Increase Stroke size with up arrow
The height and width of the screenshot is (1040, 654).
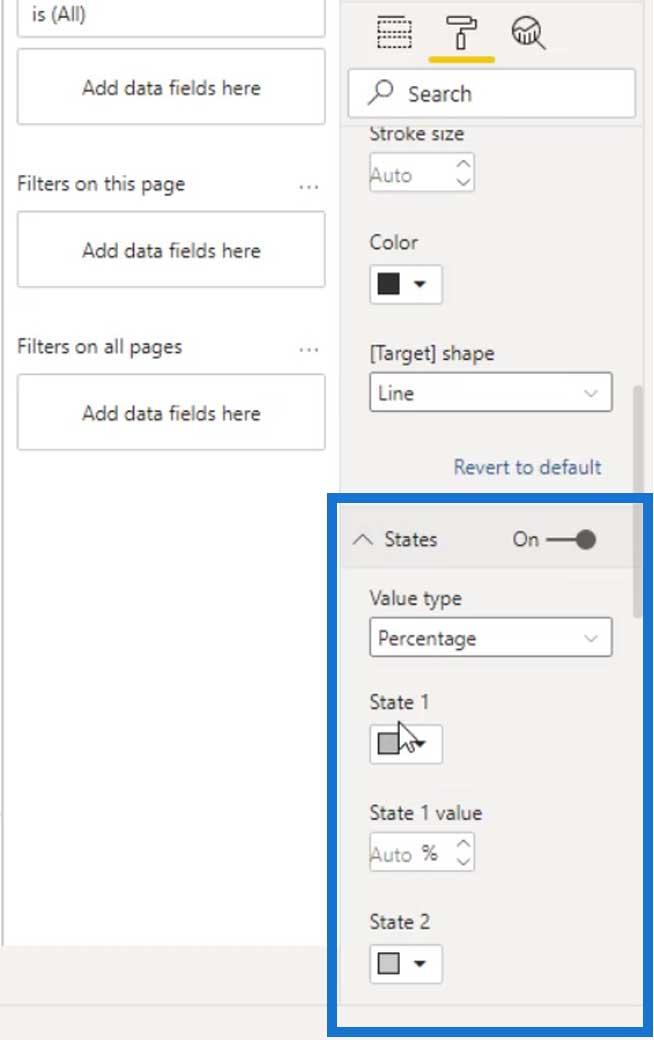[464, 163]
